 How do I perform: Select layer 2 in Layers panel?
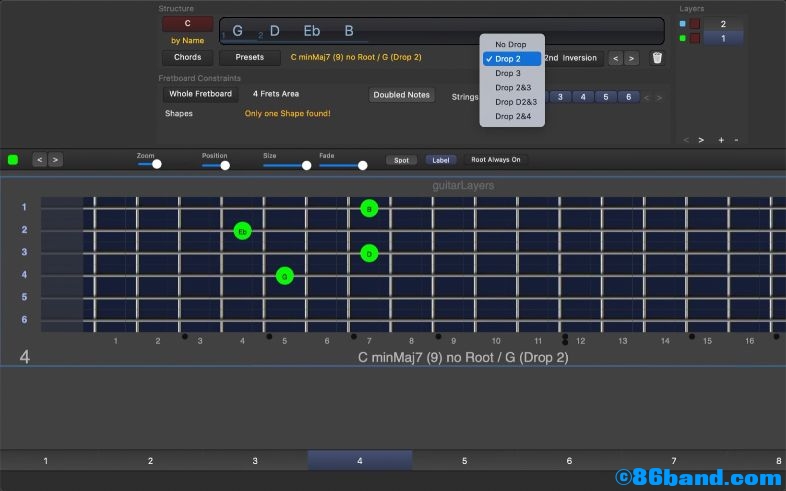(x=723, y=24)
